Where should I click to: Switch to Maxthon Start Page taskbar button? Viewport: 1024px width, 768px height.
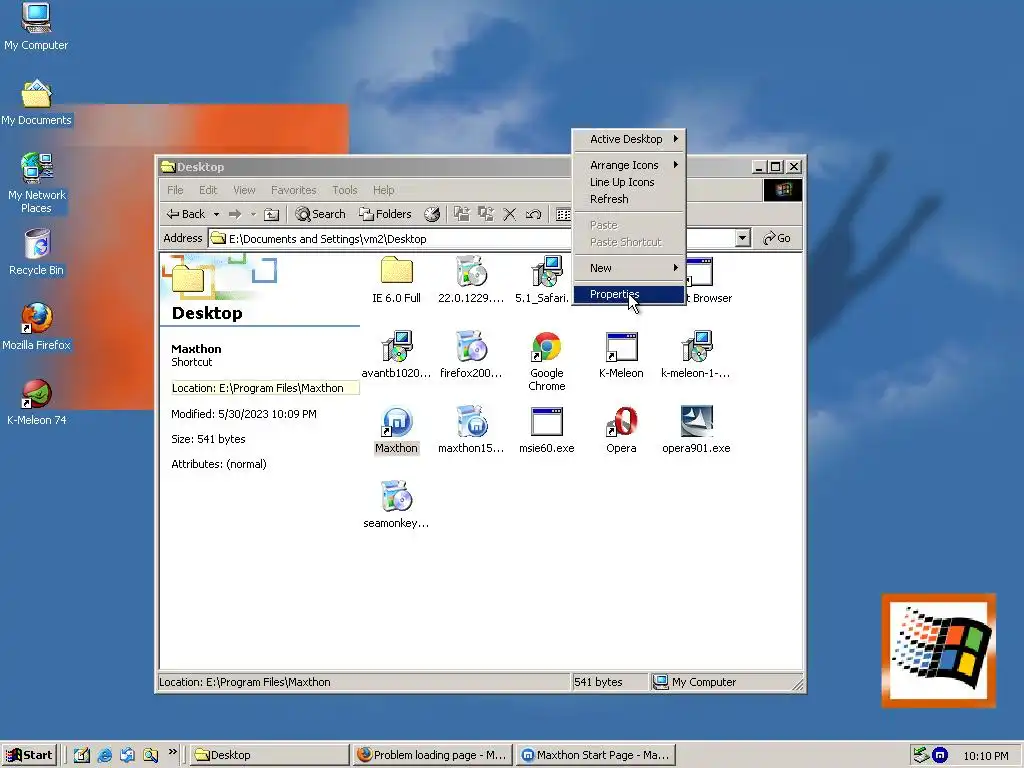pos(596,755)
